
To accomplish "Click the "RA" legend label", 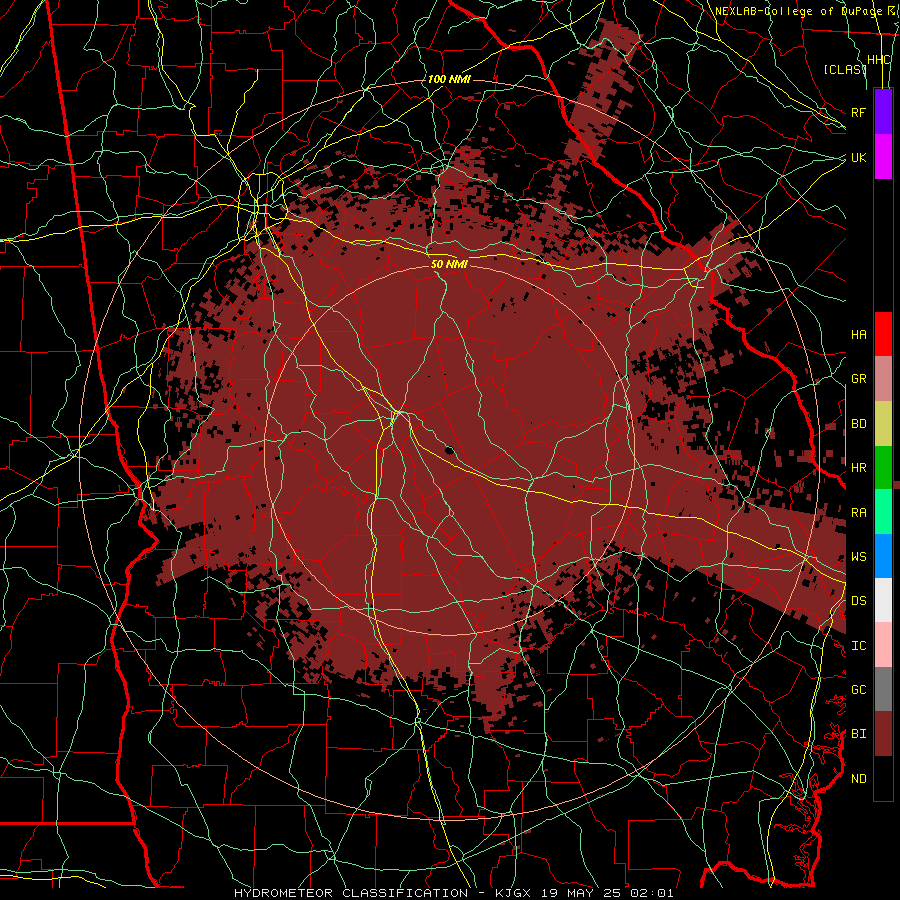I will tap(858, 513).
